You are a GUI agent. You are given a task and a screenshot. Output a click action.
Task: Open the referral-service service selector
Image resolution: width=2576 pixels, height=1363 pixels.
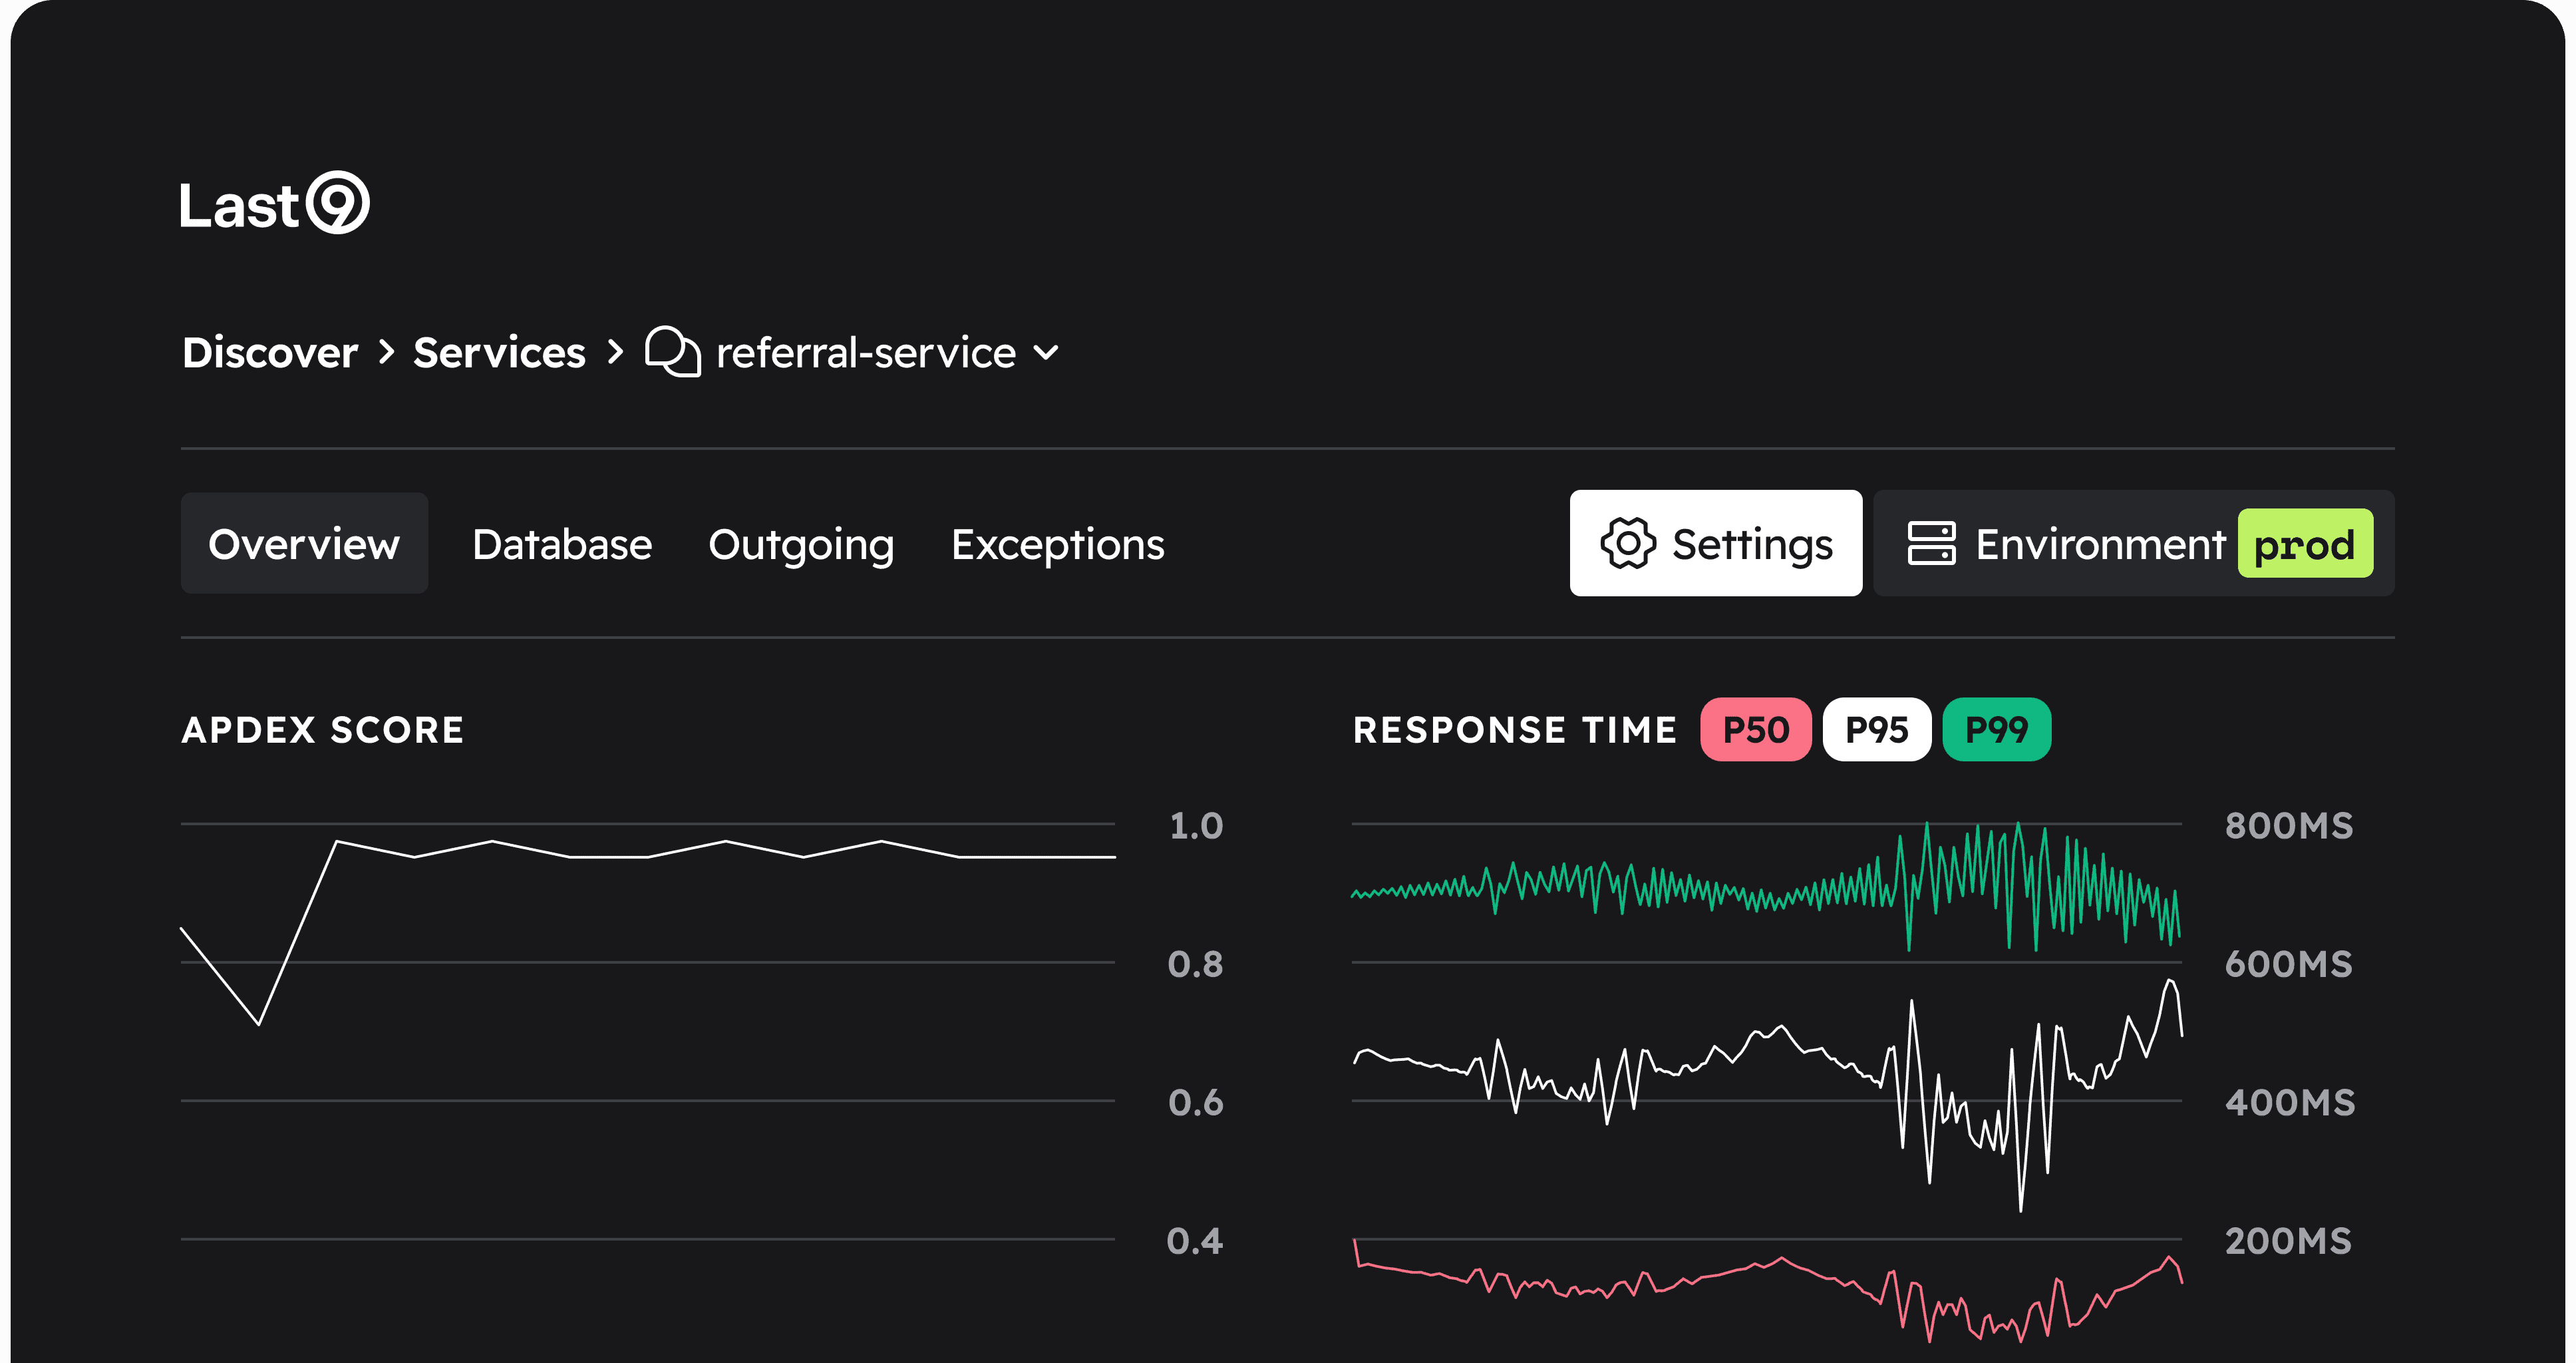(865, 352)
